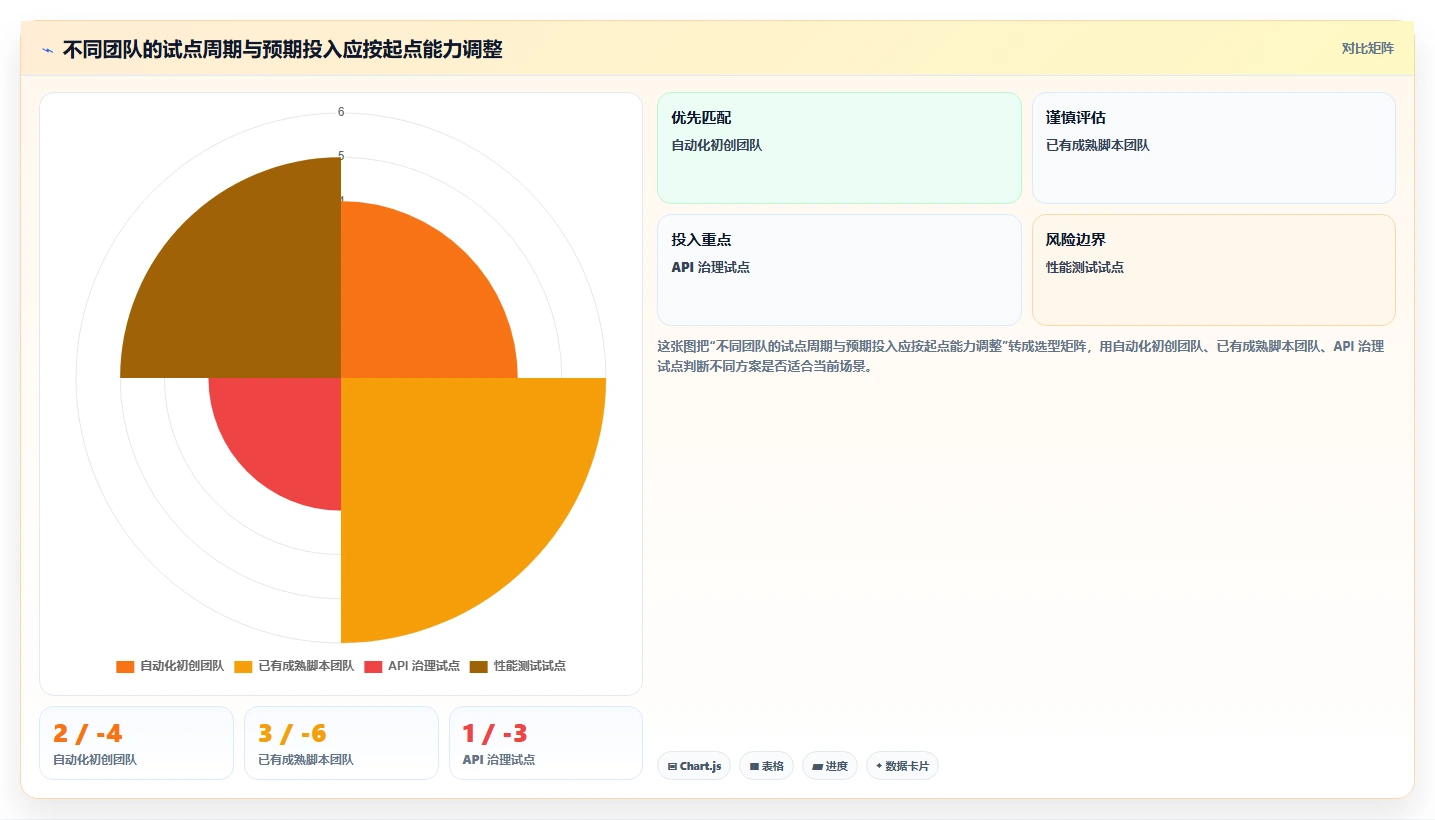Click the 表格 tag chip

767,766
